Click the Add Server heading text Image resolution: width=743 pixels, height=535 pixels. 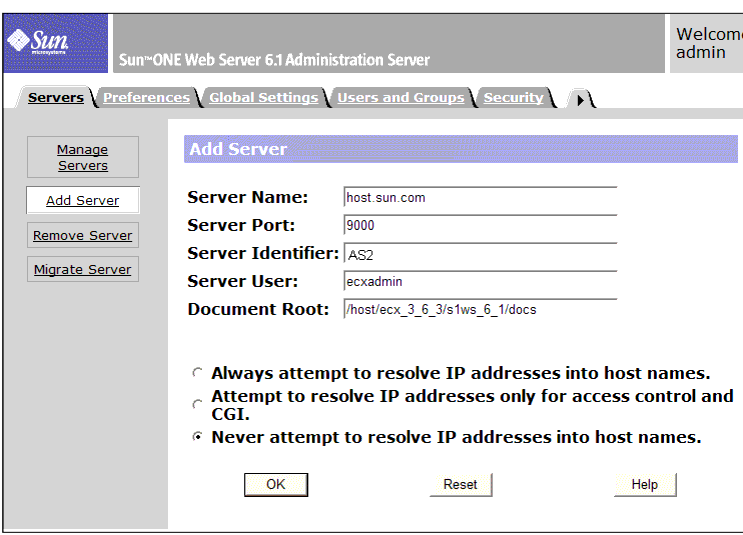(x=238, y=149)
